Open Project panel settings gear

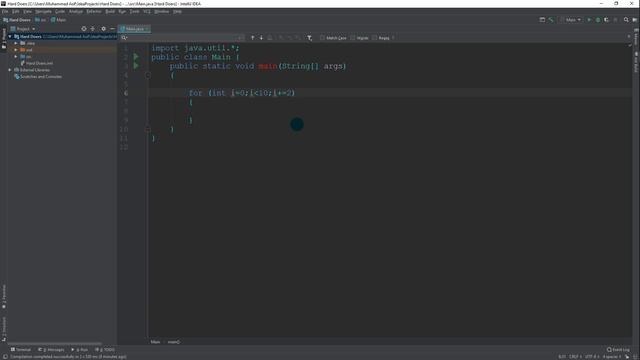click(x=103, y=29)
